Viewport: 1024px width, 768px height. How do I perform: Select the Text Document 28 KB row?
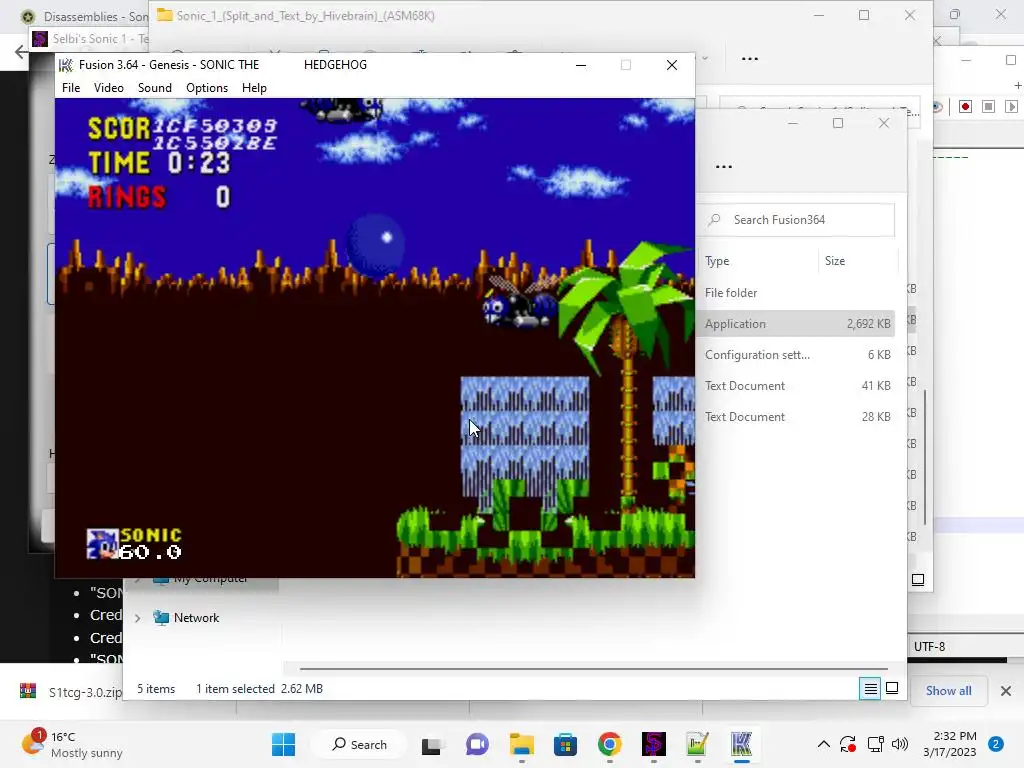tap(797, 417)
